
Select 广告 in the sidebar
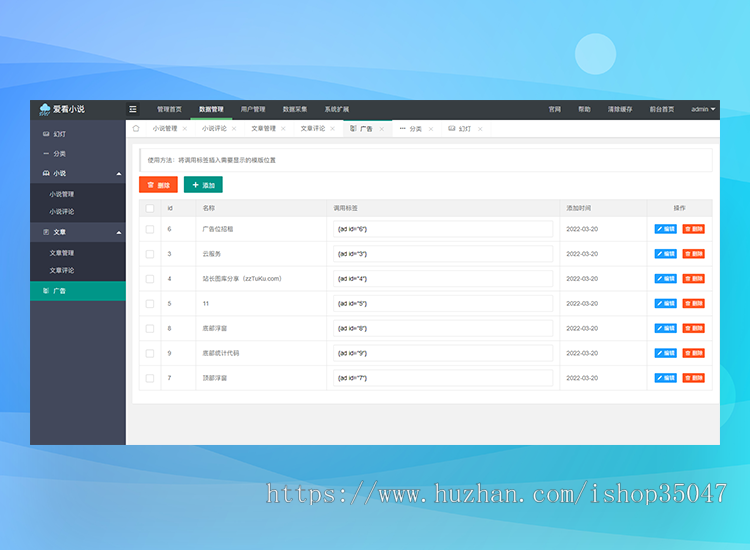point(78,291)
